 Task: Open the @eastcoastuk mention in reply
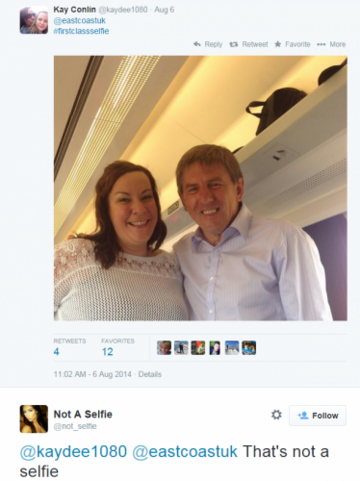pyautogui.click(x=185, y=452)
